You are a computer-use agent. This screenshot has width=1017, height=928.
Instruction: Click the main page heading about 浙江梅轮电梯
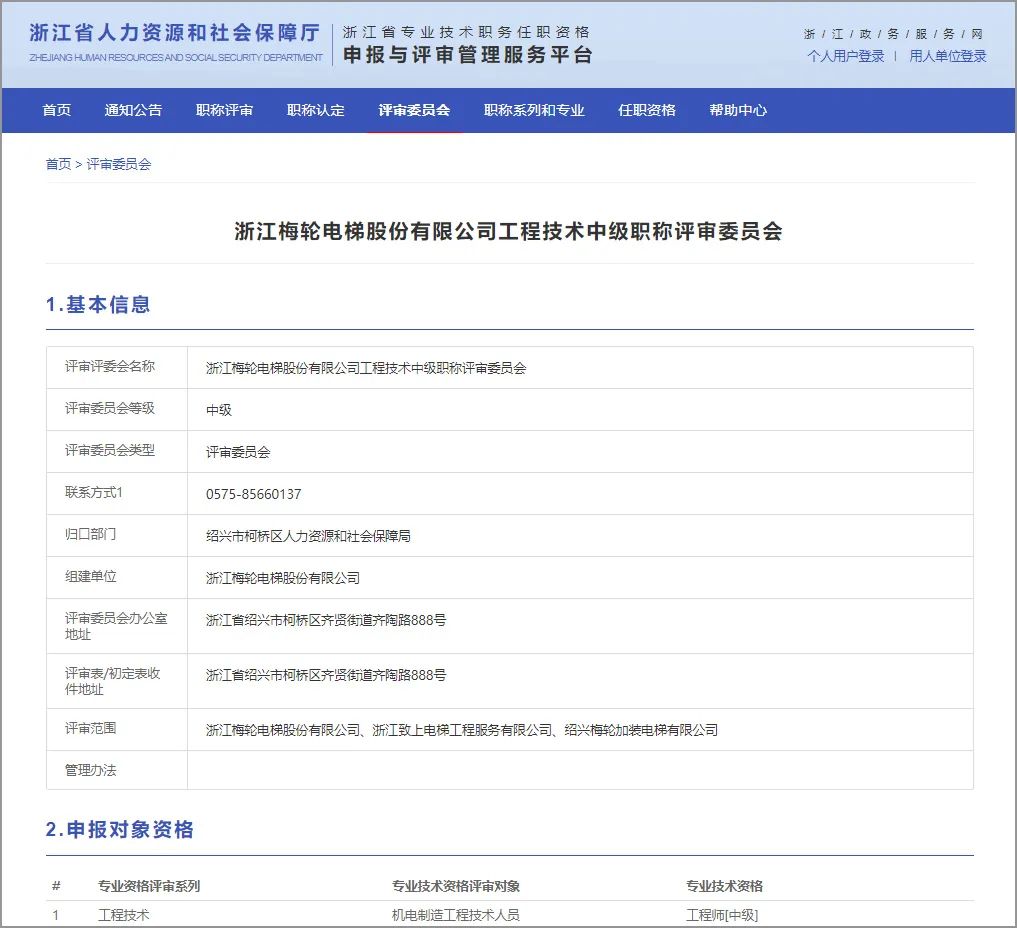(508, 231)
